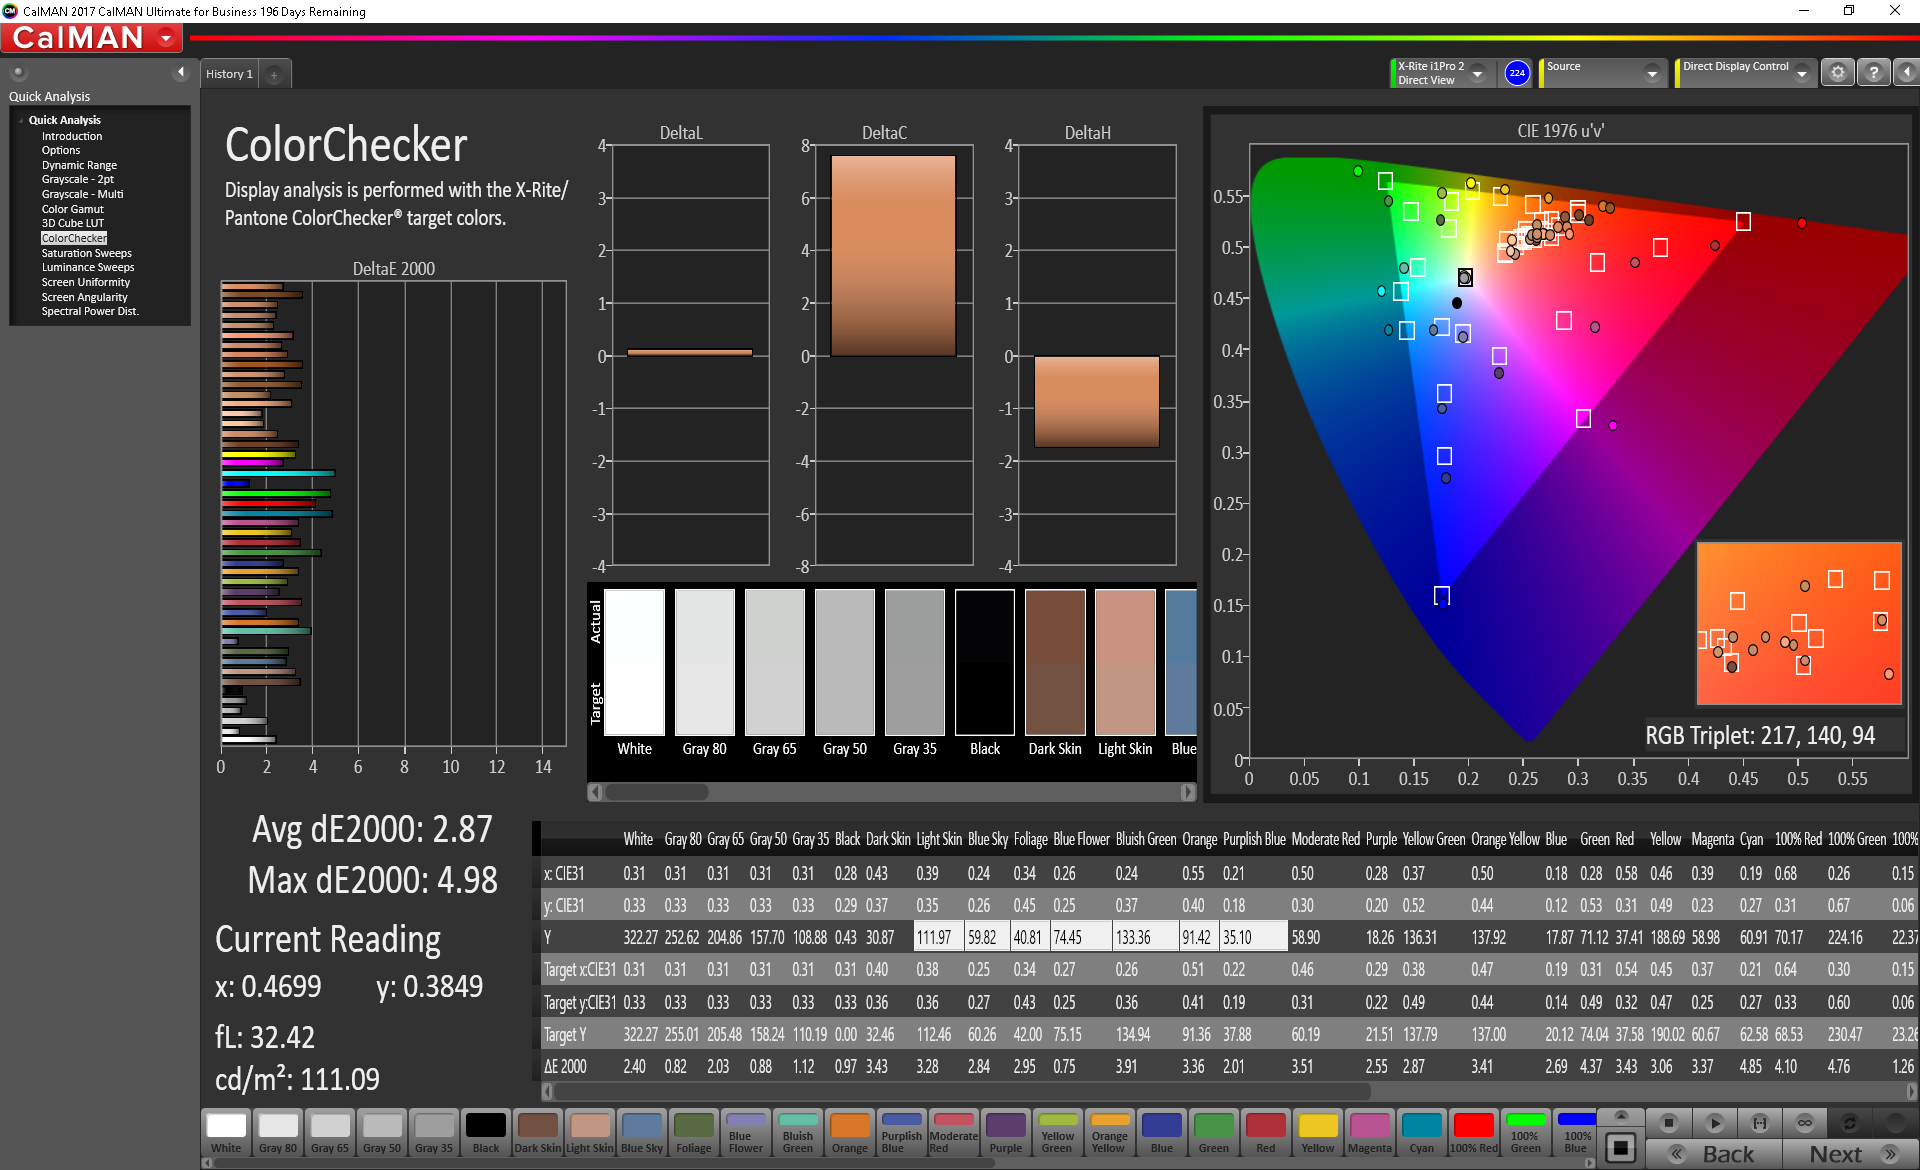This screenshot has height=1170, width=1920.
Task: Click the zoomed CIE chart inset thumbnail
Action: coord(1799,624)
